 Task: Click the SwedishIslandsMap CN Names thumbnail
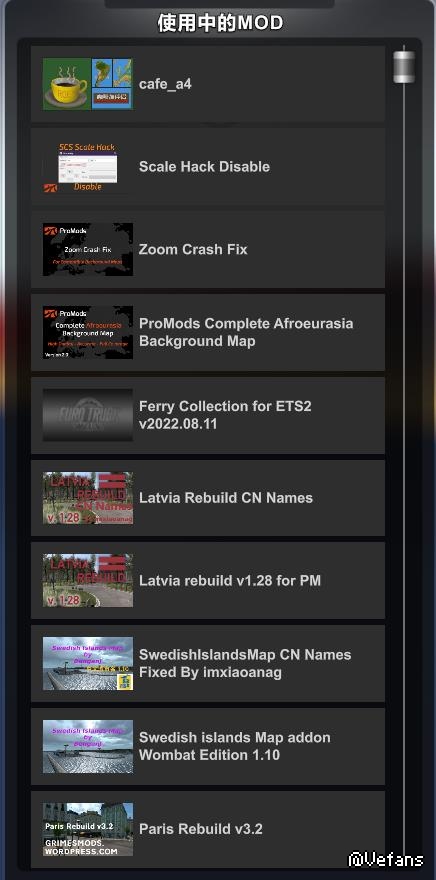[88, 663]
